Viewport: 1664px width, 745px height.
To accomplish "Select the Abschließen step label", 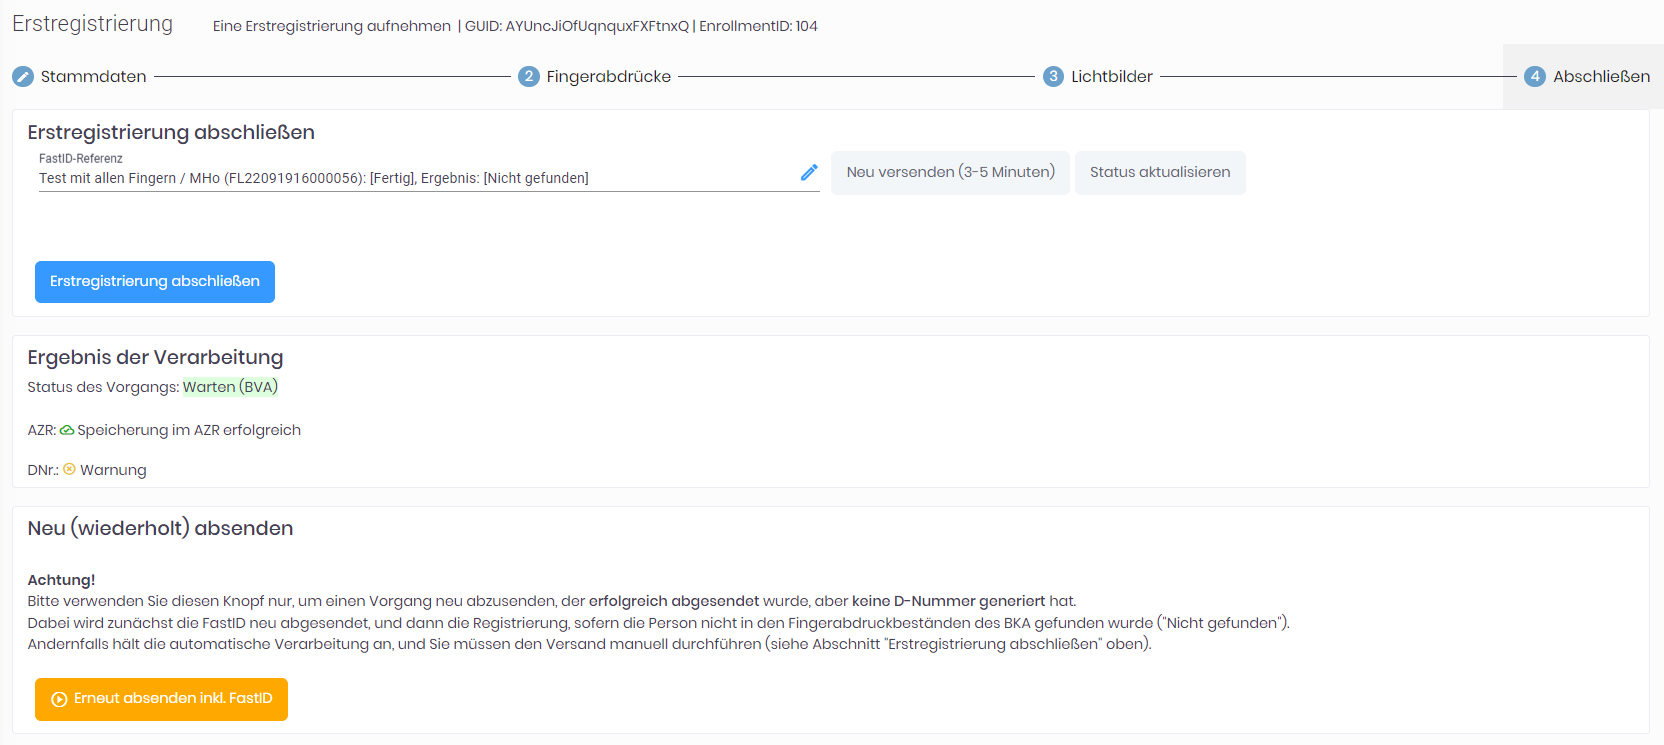I will [1601, 77].
